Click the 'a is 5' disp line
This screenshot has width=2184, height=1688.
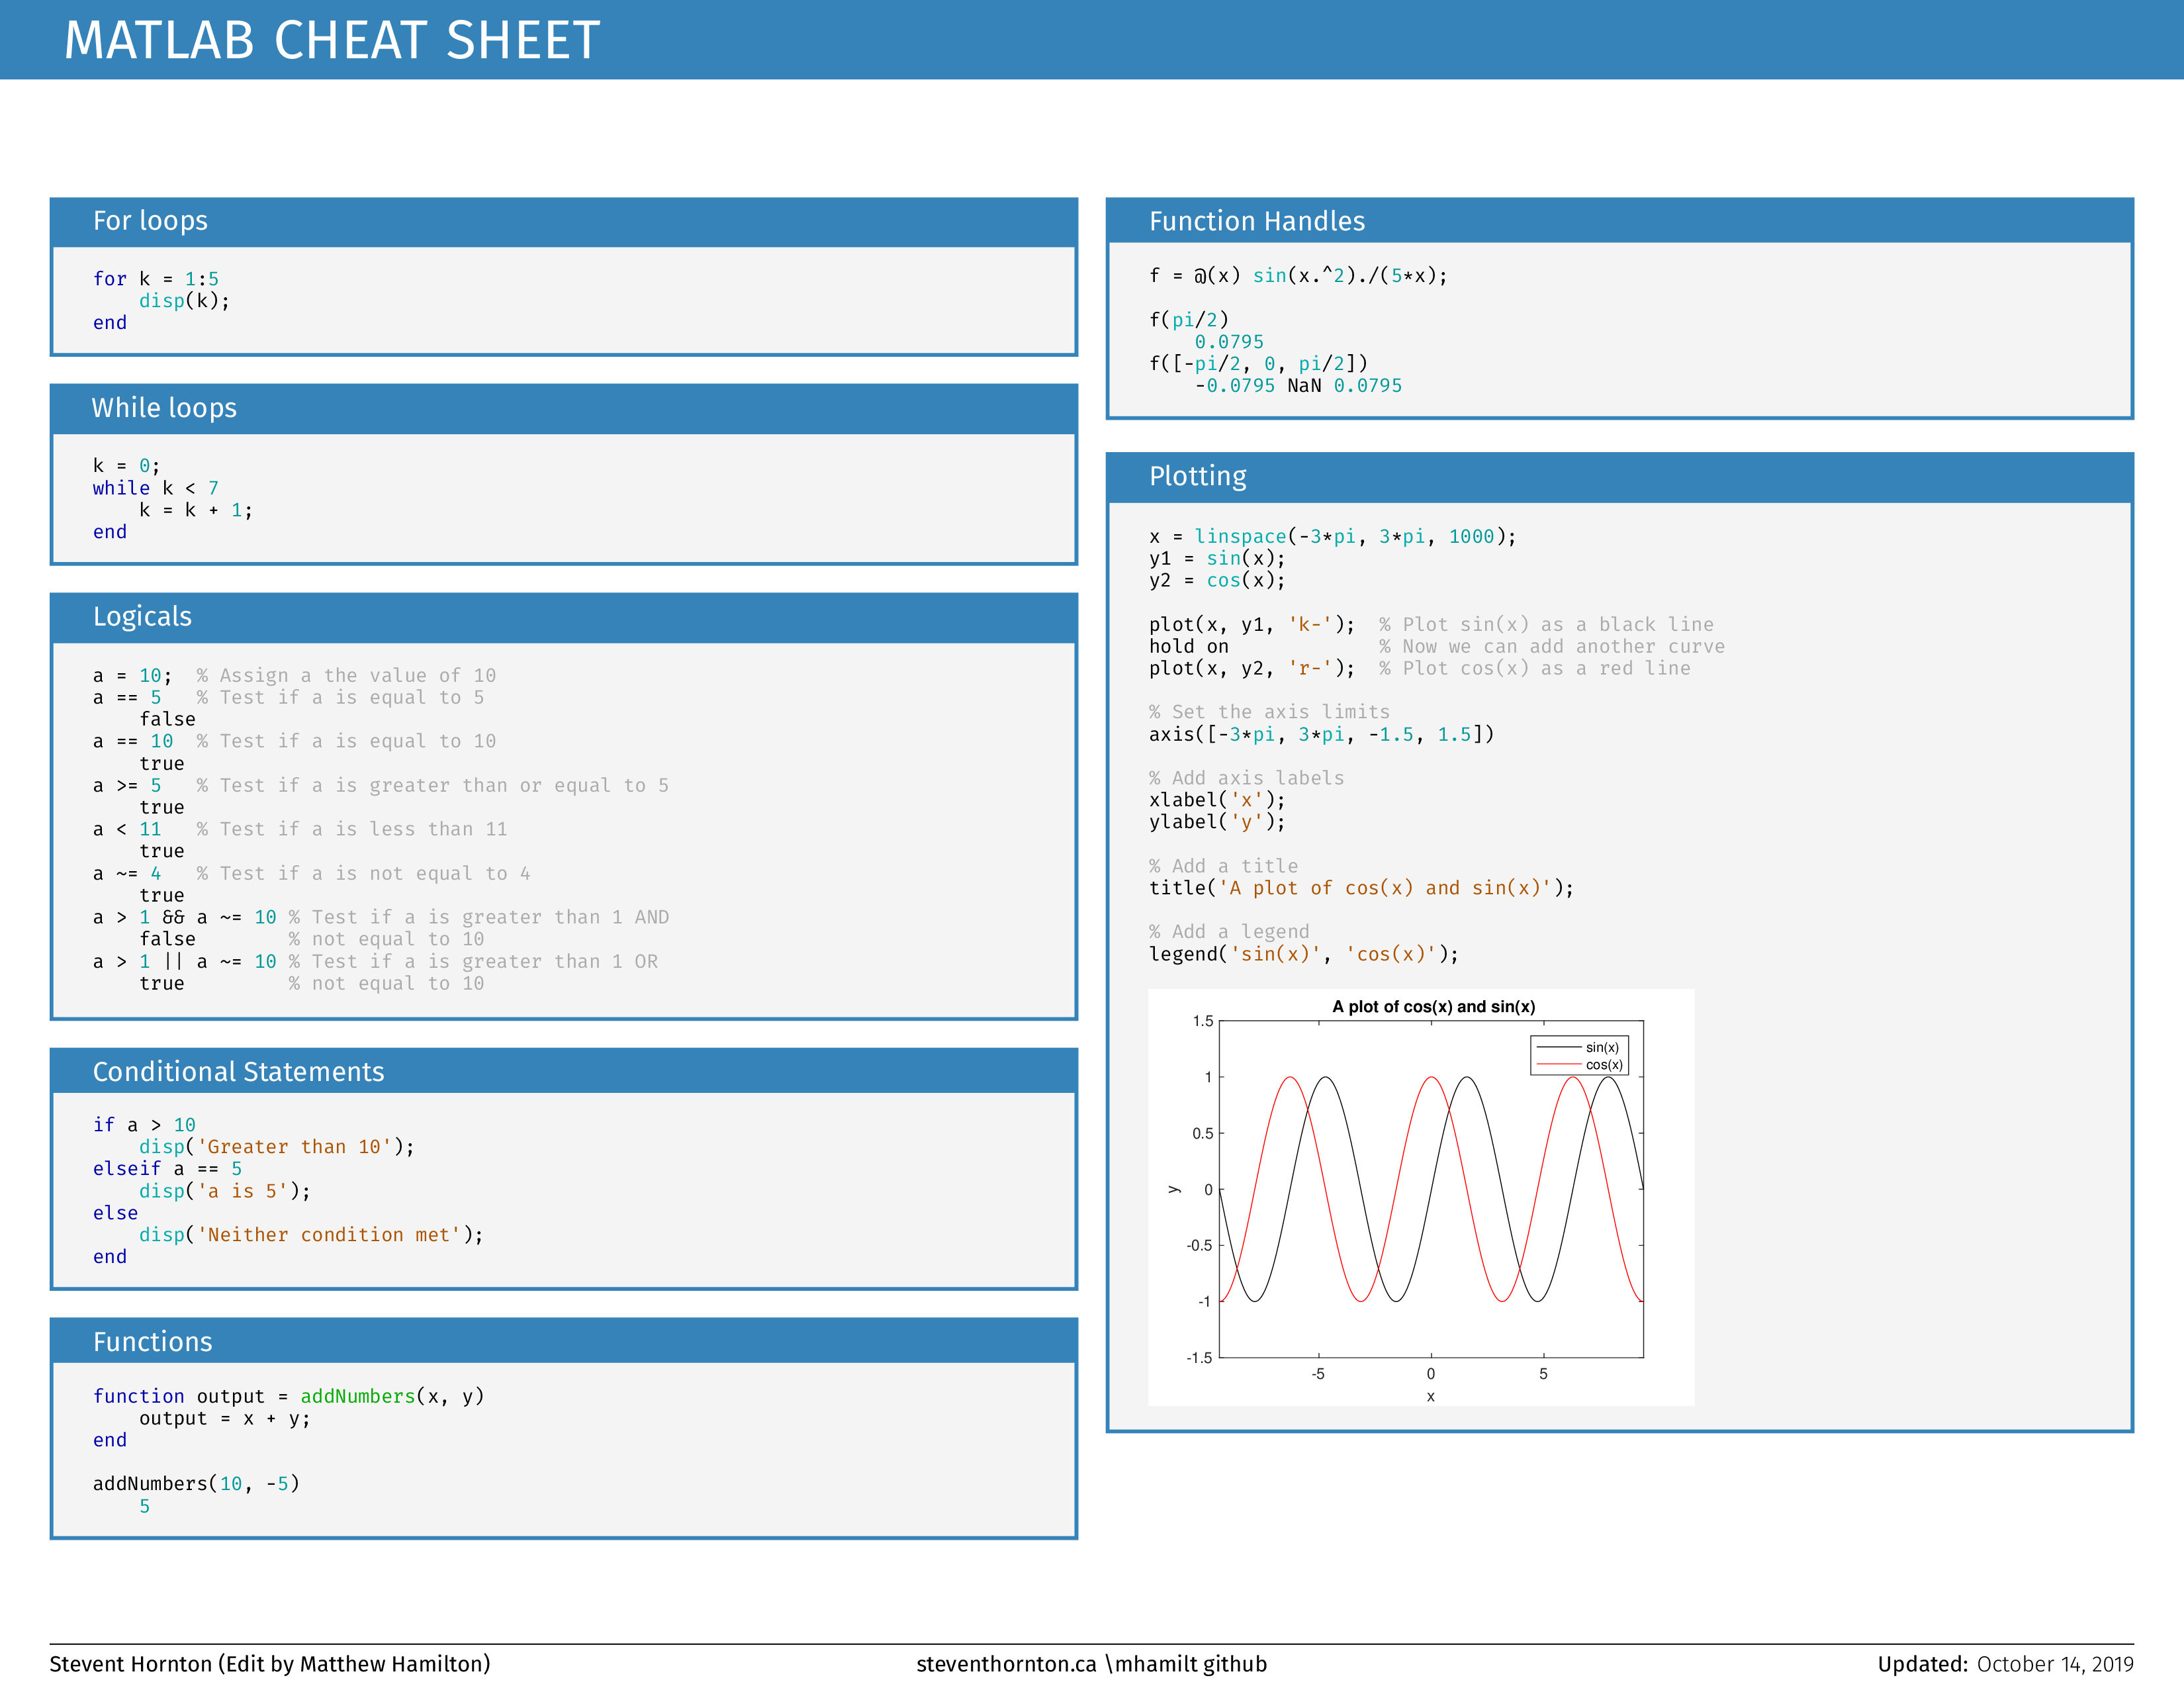[x=225, y=1191]
